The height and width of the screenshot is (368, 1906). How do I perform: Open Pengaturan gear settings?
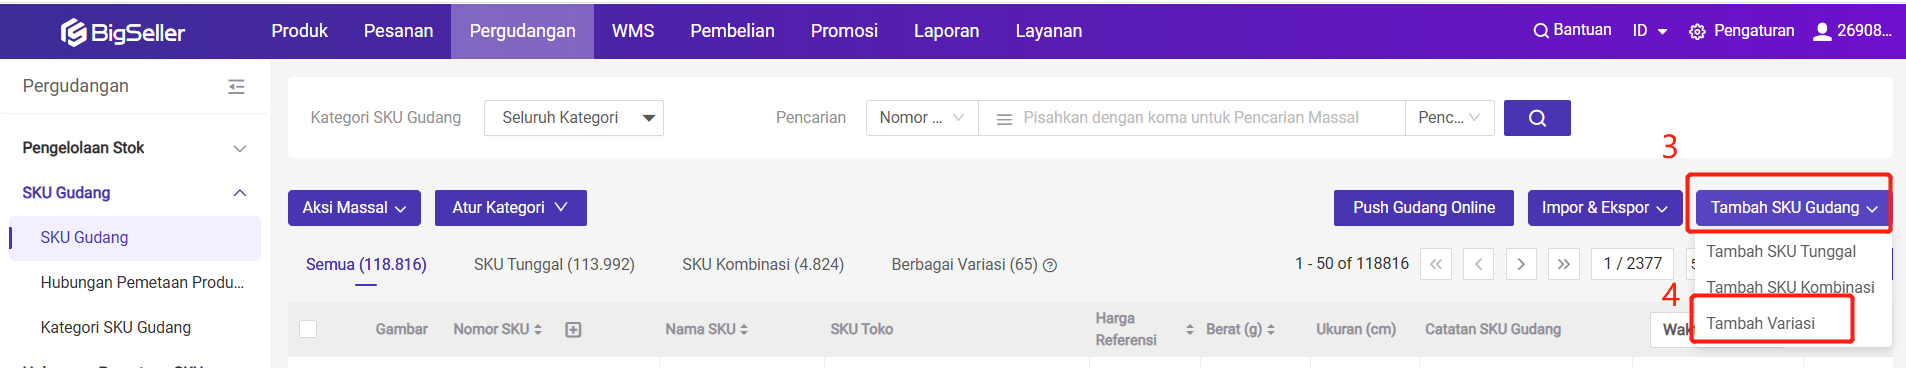coord(1697,32)
